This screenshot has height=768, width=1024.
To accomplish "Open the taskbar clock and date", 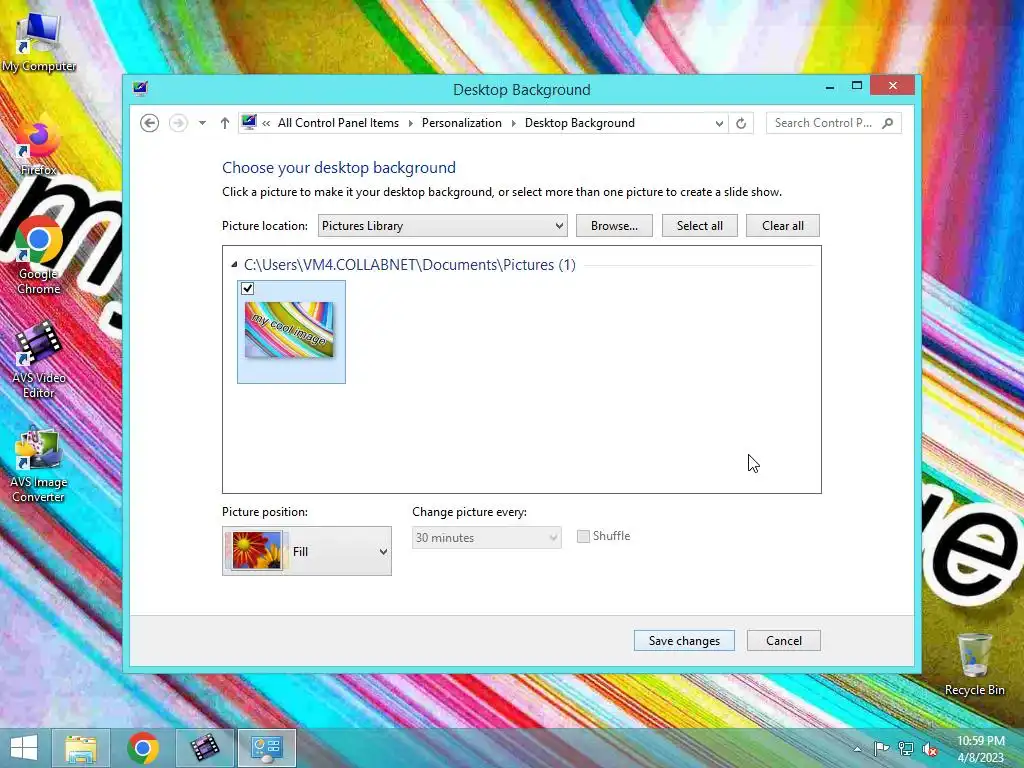I will click(980, 749).
